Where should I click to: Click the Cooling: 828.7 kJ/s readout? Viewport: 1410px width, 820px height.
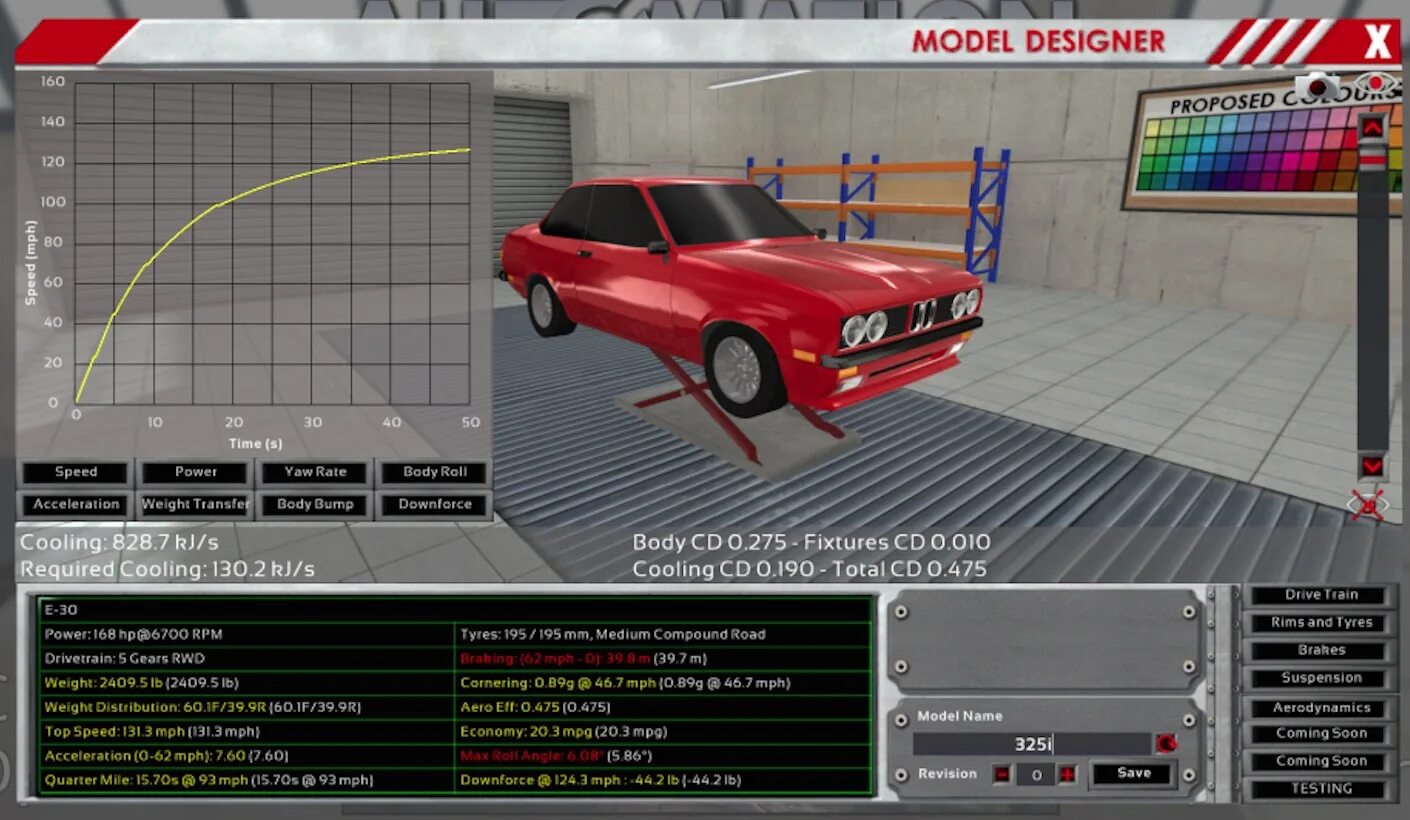tap(119, 543)
